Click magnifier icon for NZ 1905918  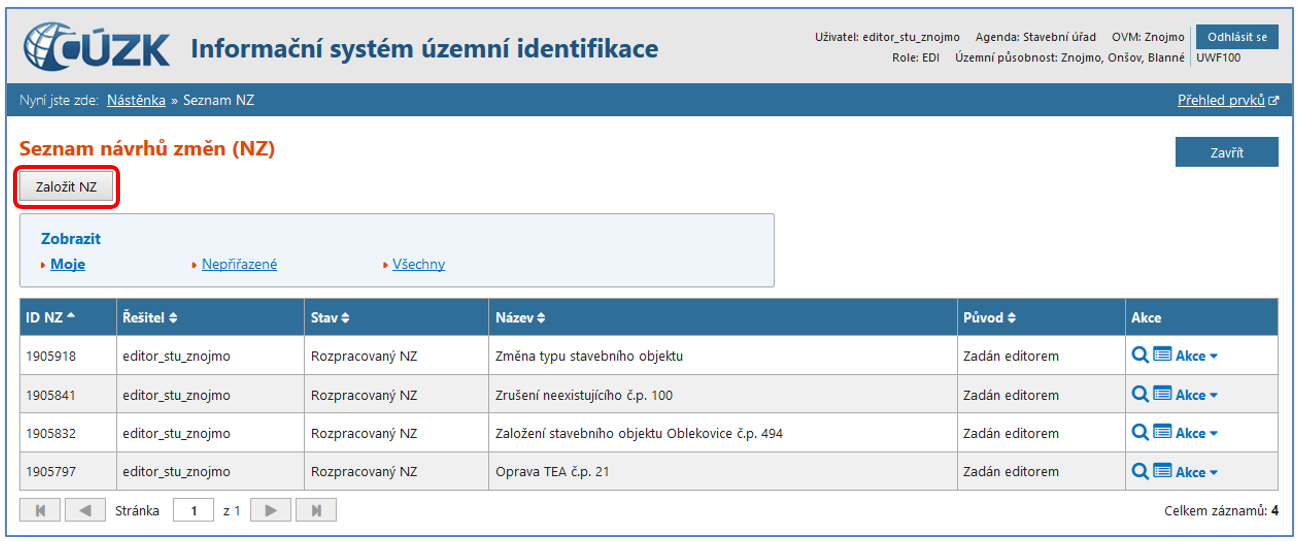pyautogui.click(x=1139, y=355)
